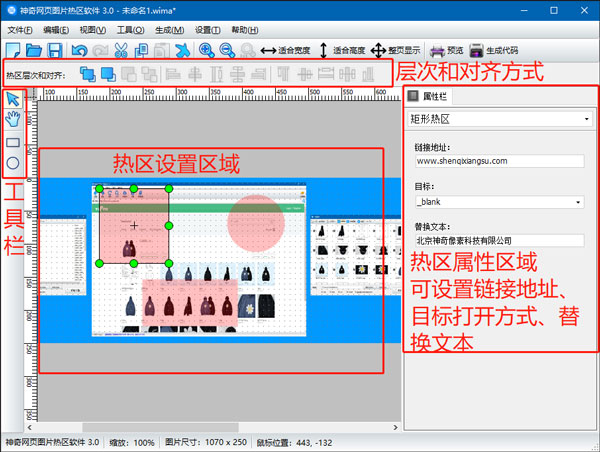Open the 视图(V) menu

(x=93, y=30)
